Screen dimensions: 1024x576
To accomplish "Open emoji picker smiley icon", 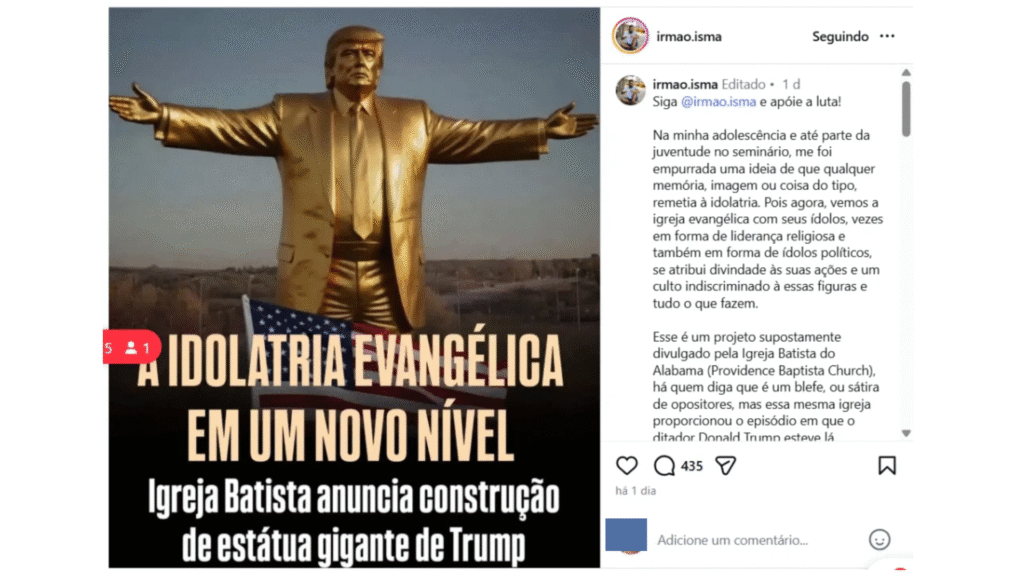I will pos(879,539).
